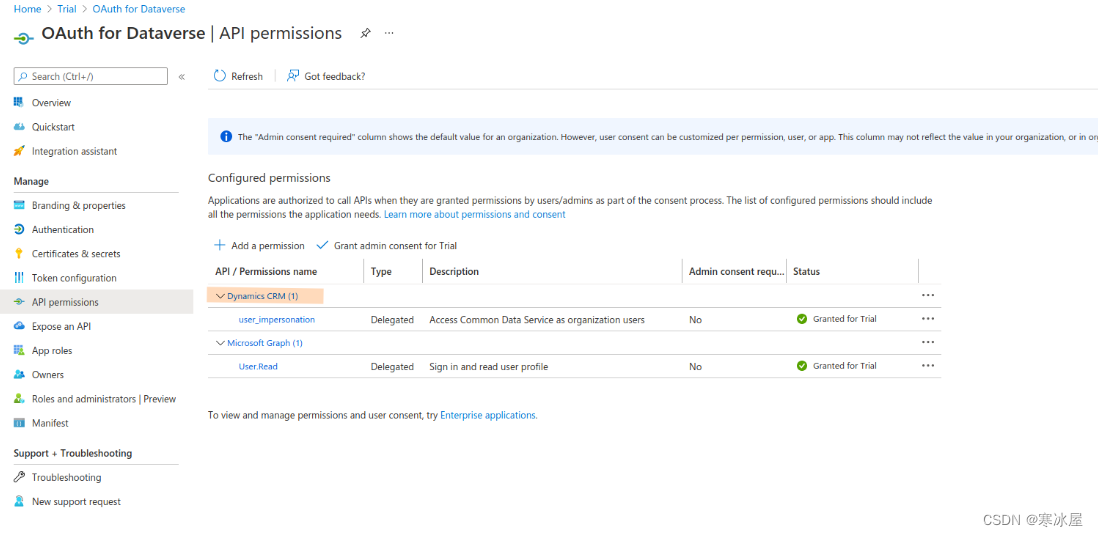Click the Refresh button label
The height and width of the screenshot is (537, 1098).
247,76
